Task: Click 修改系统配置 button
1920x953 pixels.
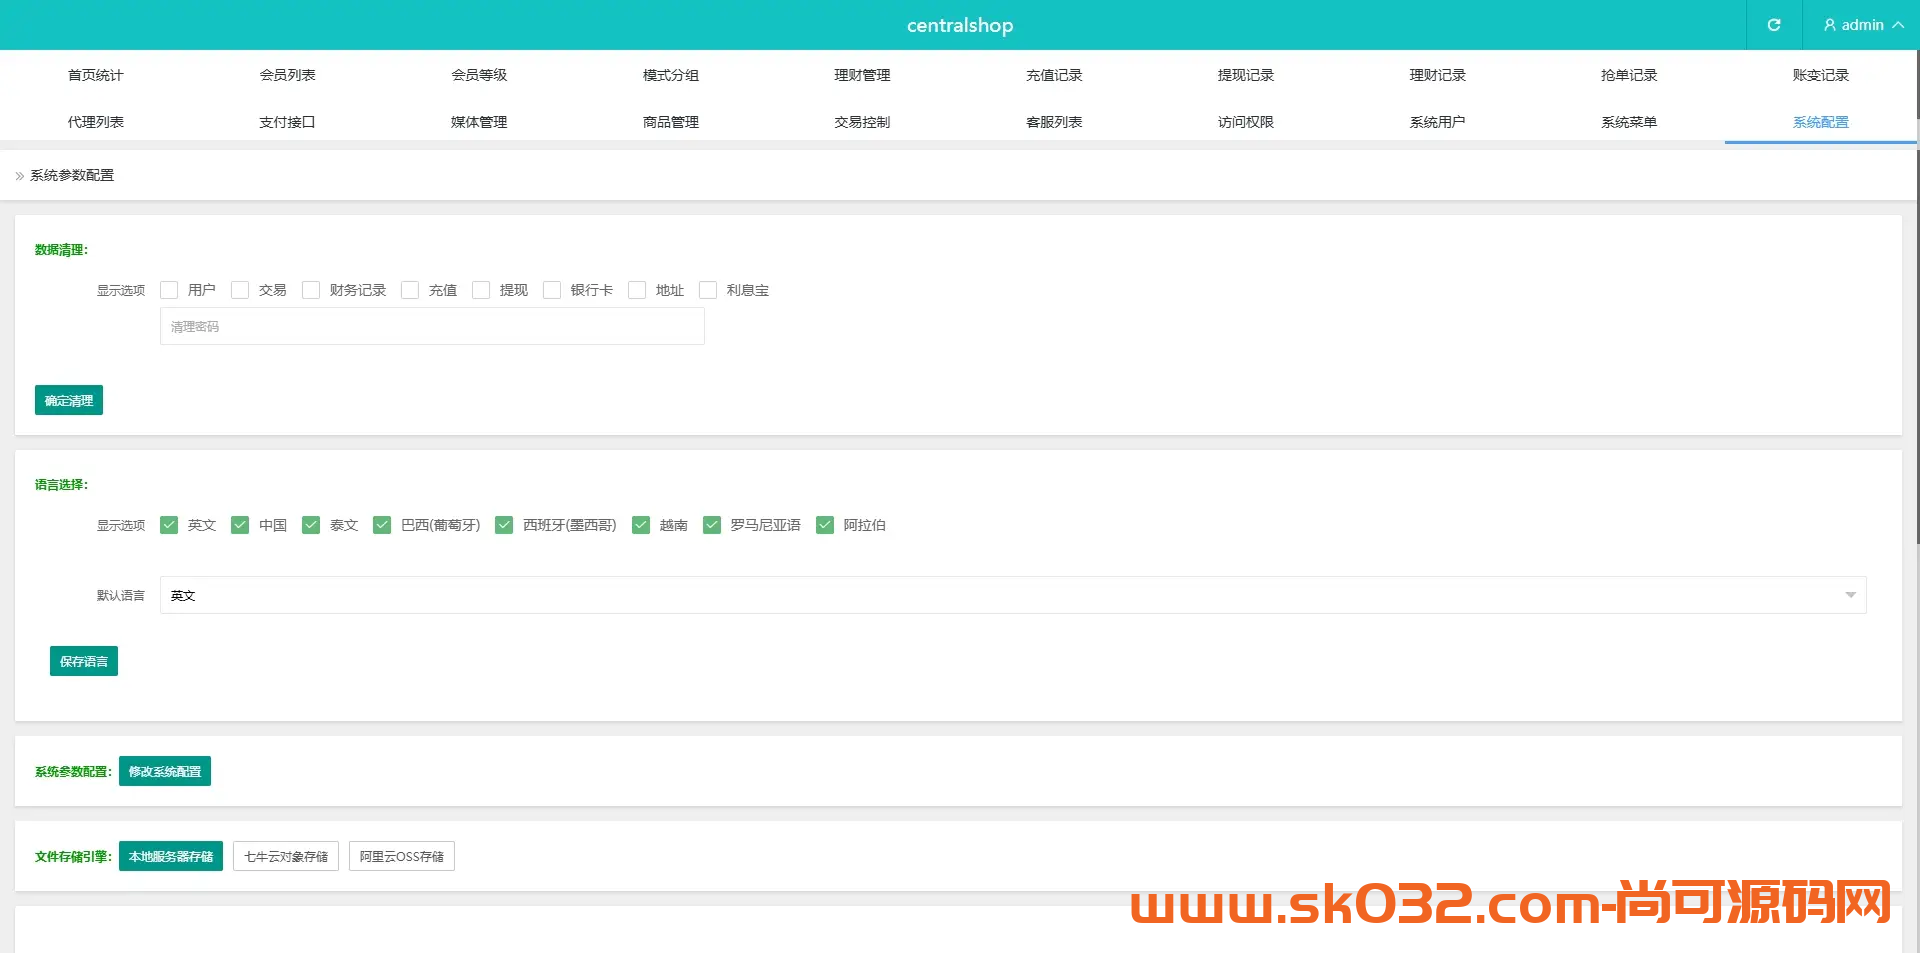Action: coord(165,771)
